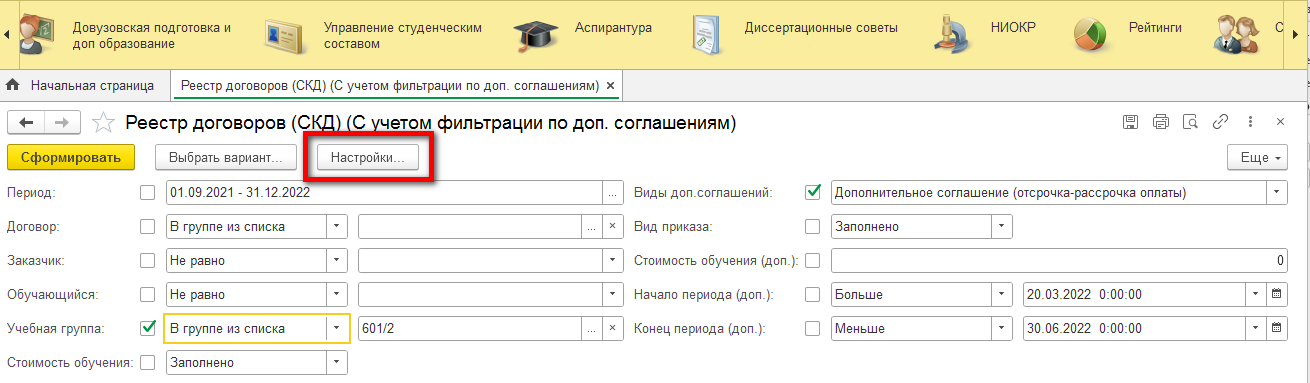
Task: Open Аспирантура graduation cap icon
Action: (x=535, y=35)
